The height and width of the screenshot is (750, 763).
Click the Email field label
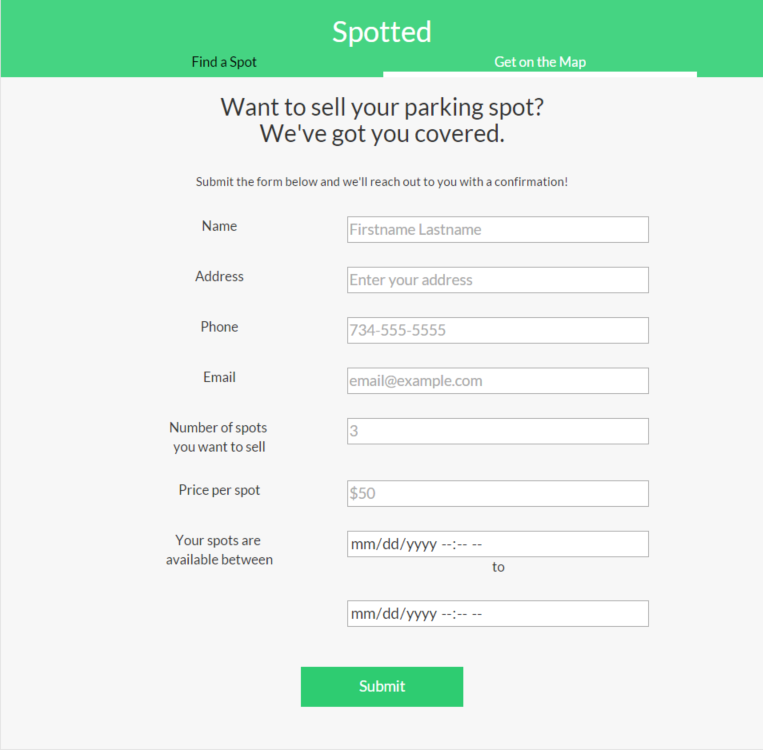pos(219,377)
